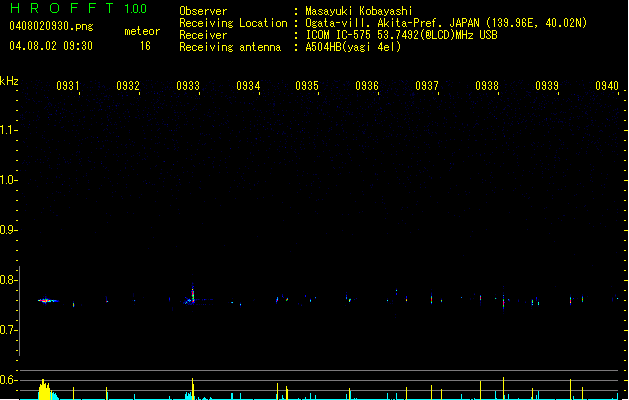The height and width of the screenshot is (400, 629).
Task: Click the large yellow power burst near 0931
Action: [x=45, y=390]
